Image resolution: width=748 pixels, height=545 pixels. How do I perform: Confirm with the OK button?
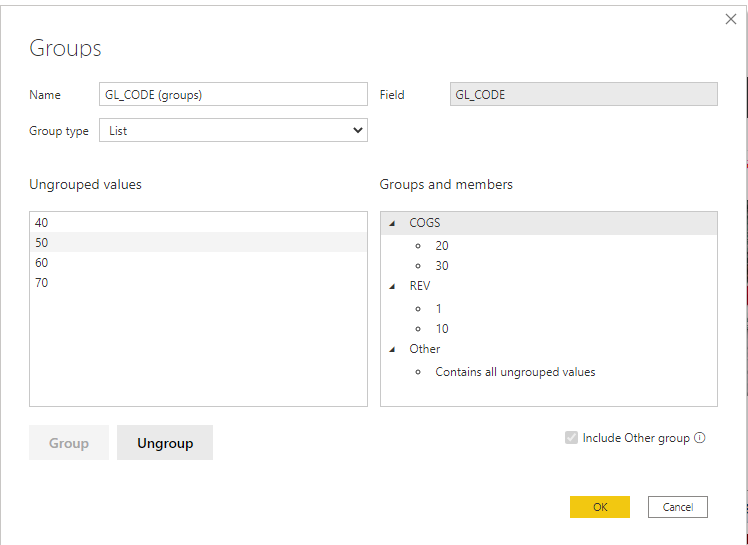600,507
